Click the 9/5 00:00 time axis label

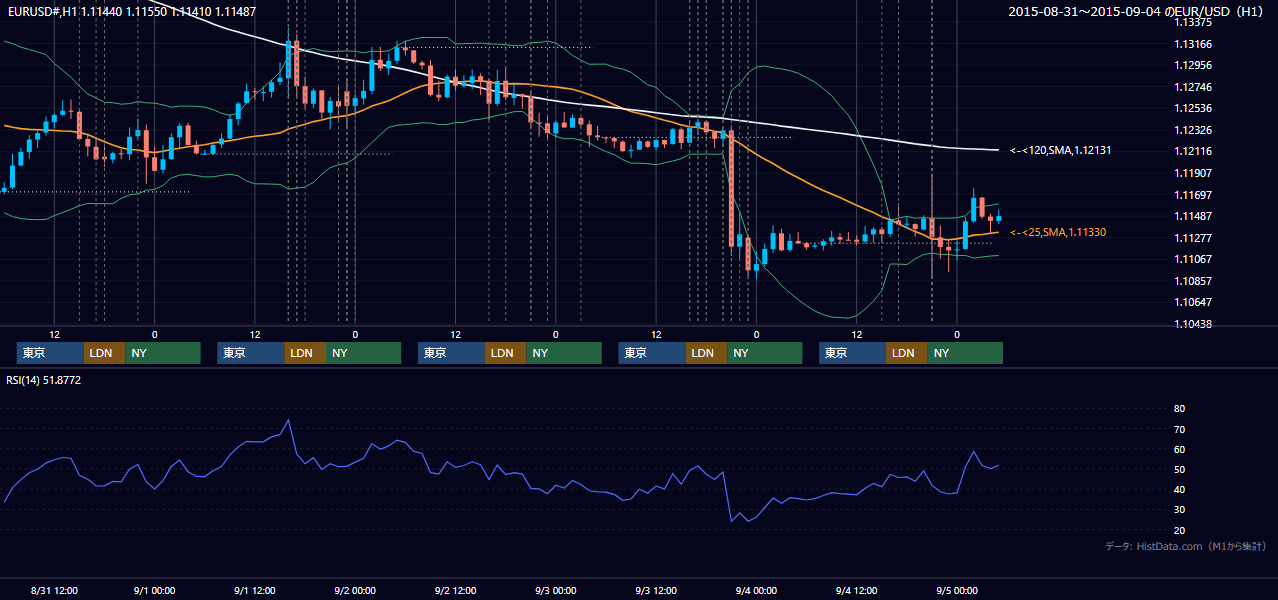957,590
